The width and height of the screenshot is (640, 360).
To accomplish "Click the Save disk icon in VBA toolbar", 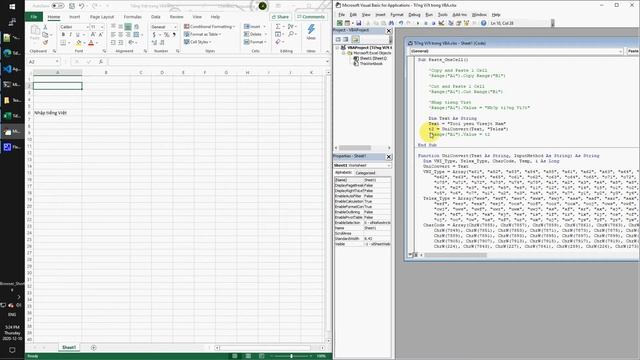I will 358,23.
